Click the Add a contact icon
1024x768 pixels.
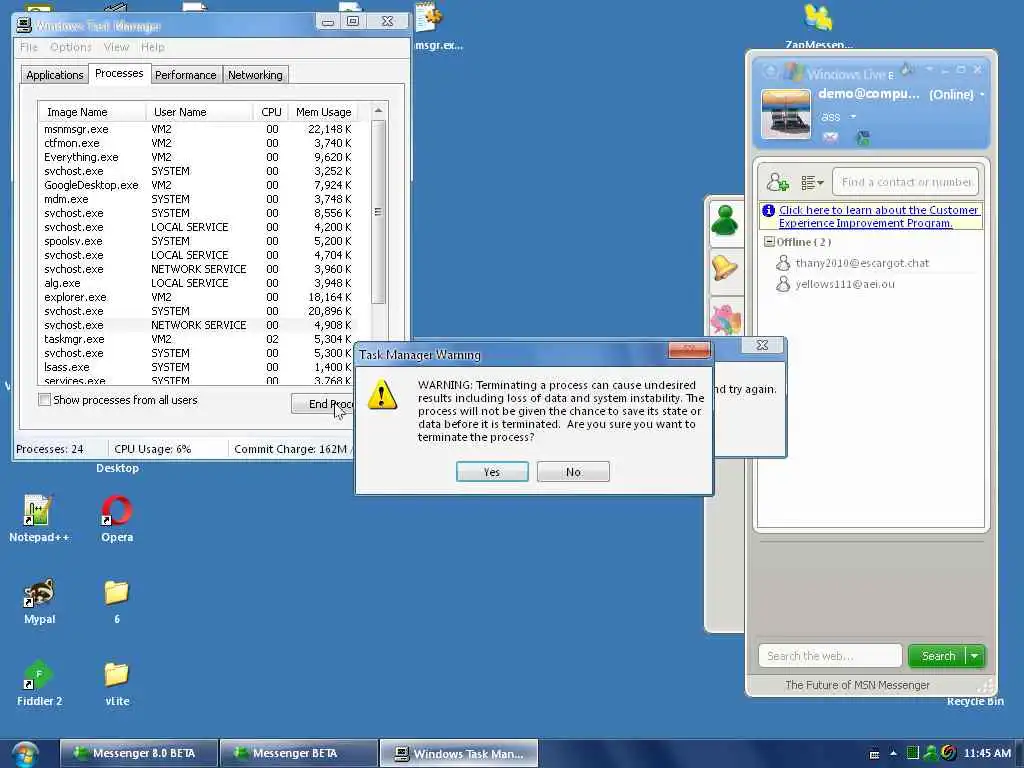point(777,182)
